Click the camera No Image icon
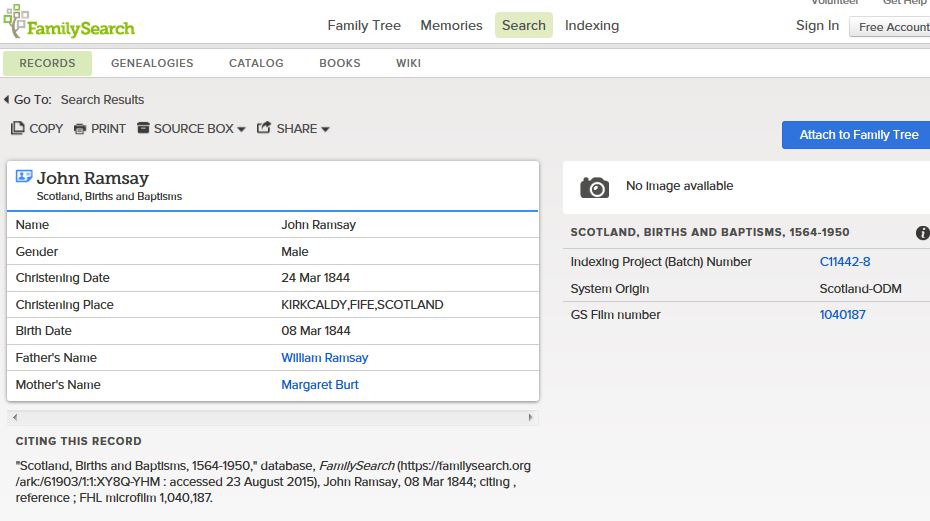The height and width of the screenshot is (521, 930). pyautogui.click(x=594, y=186)
